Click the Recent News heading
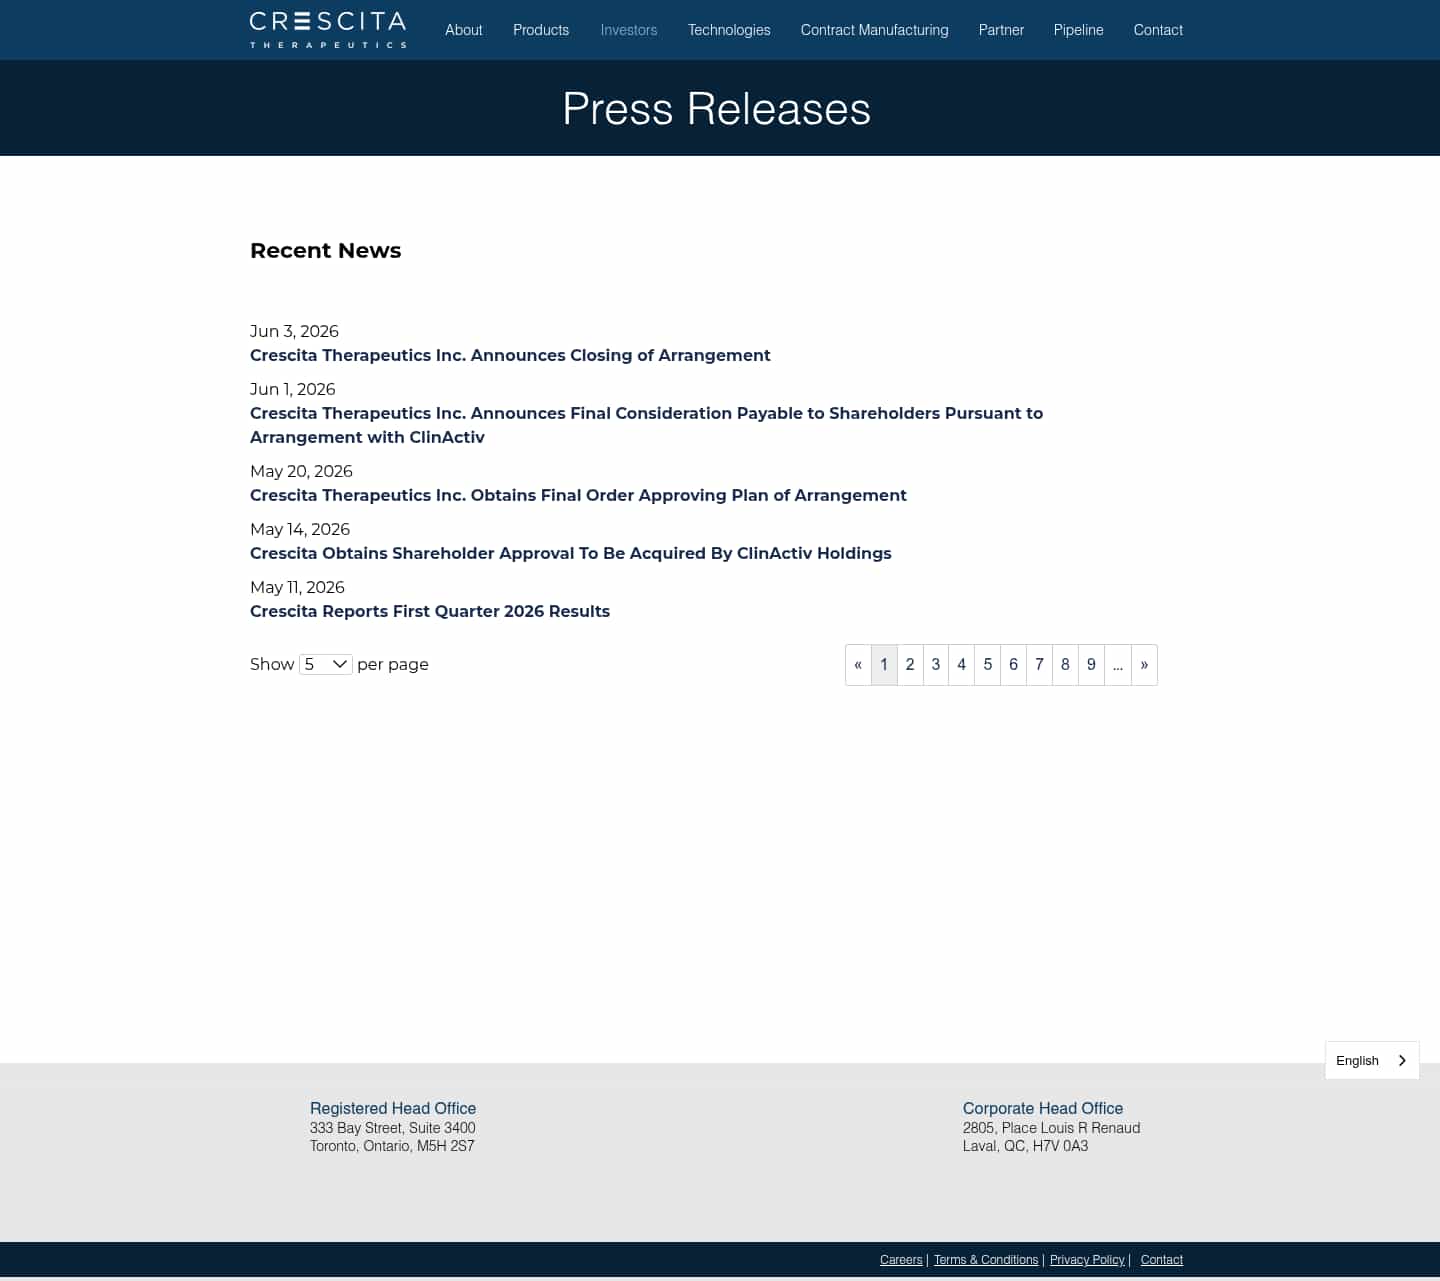This screenshot has width=1440, height=1281. (325, 250)
